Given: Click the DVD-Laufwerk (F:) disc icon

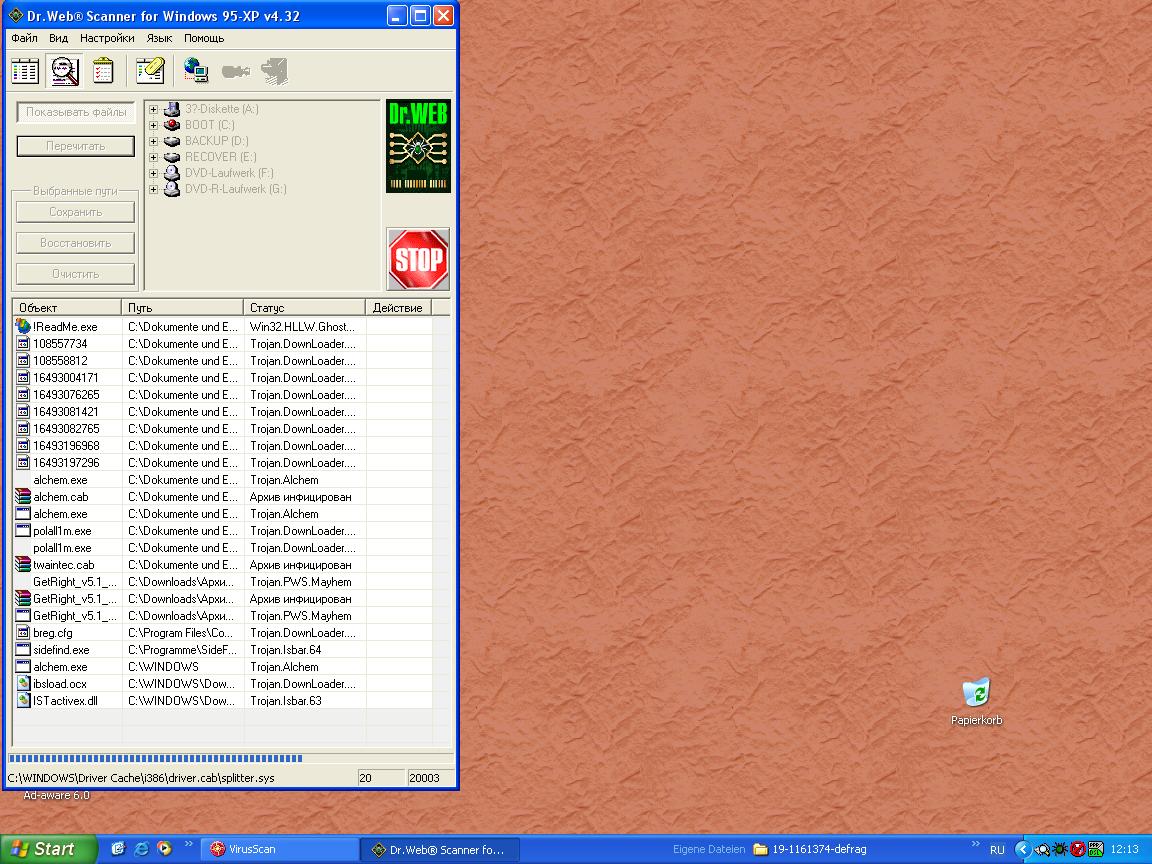Looking at the screenshot, I should 172,173.
